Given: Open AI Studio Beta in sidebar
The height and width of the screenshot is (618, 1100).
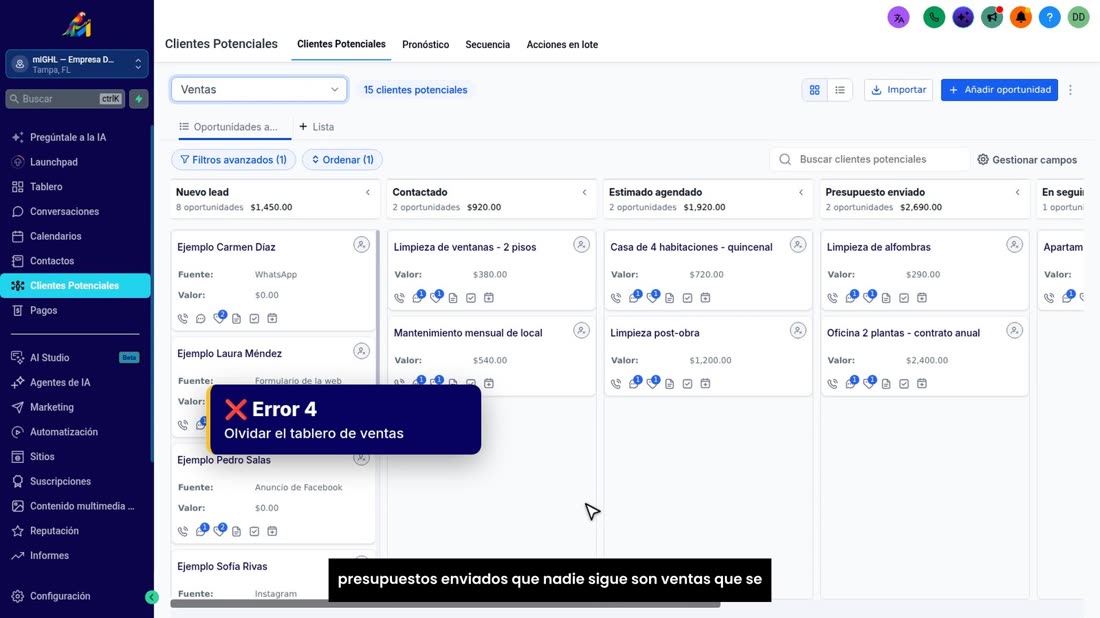Looking at the screenshot, I should (x=76, y=358).
